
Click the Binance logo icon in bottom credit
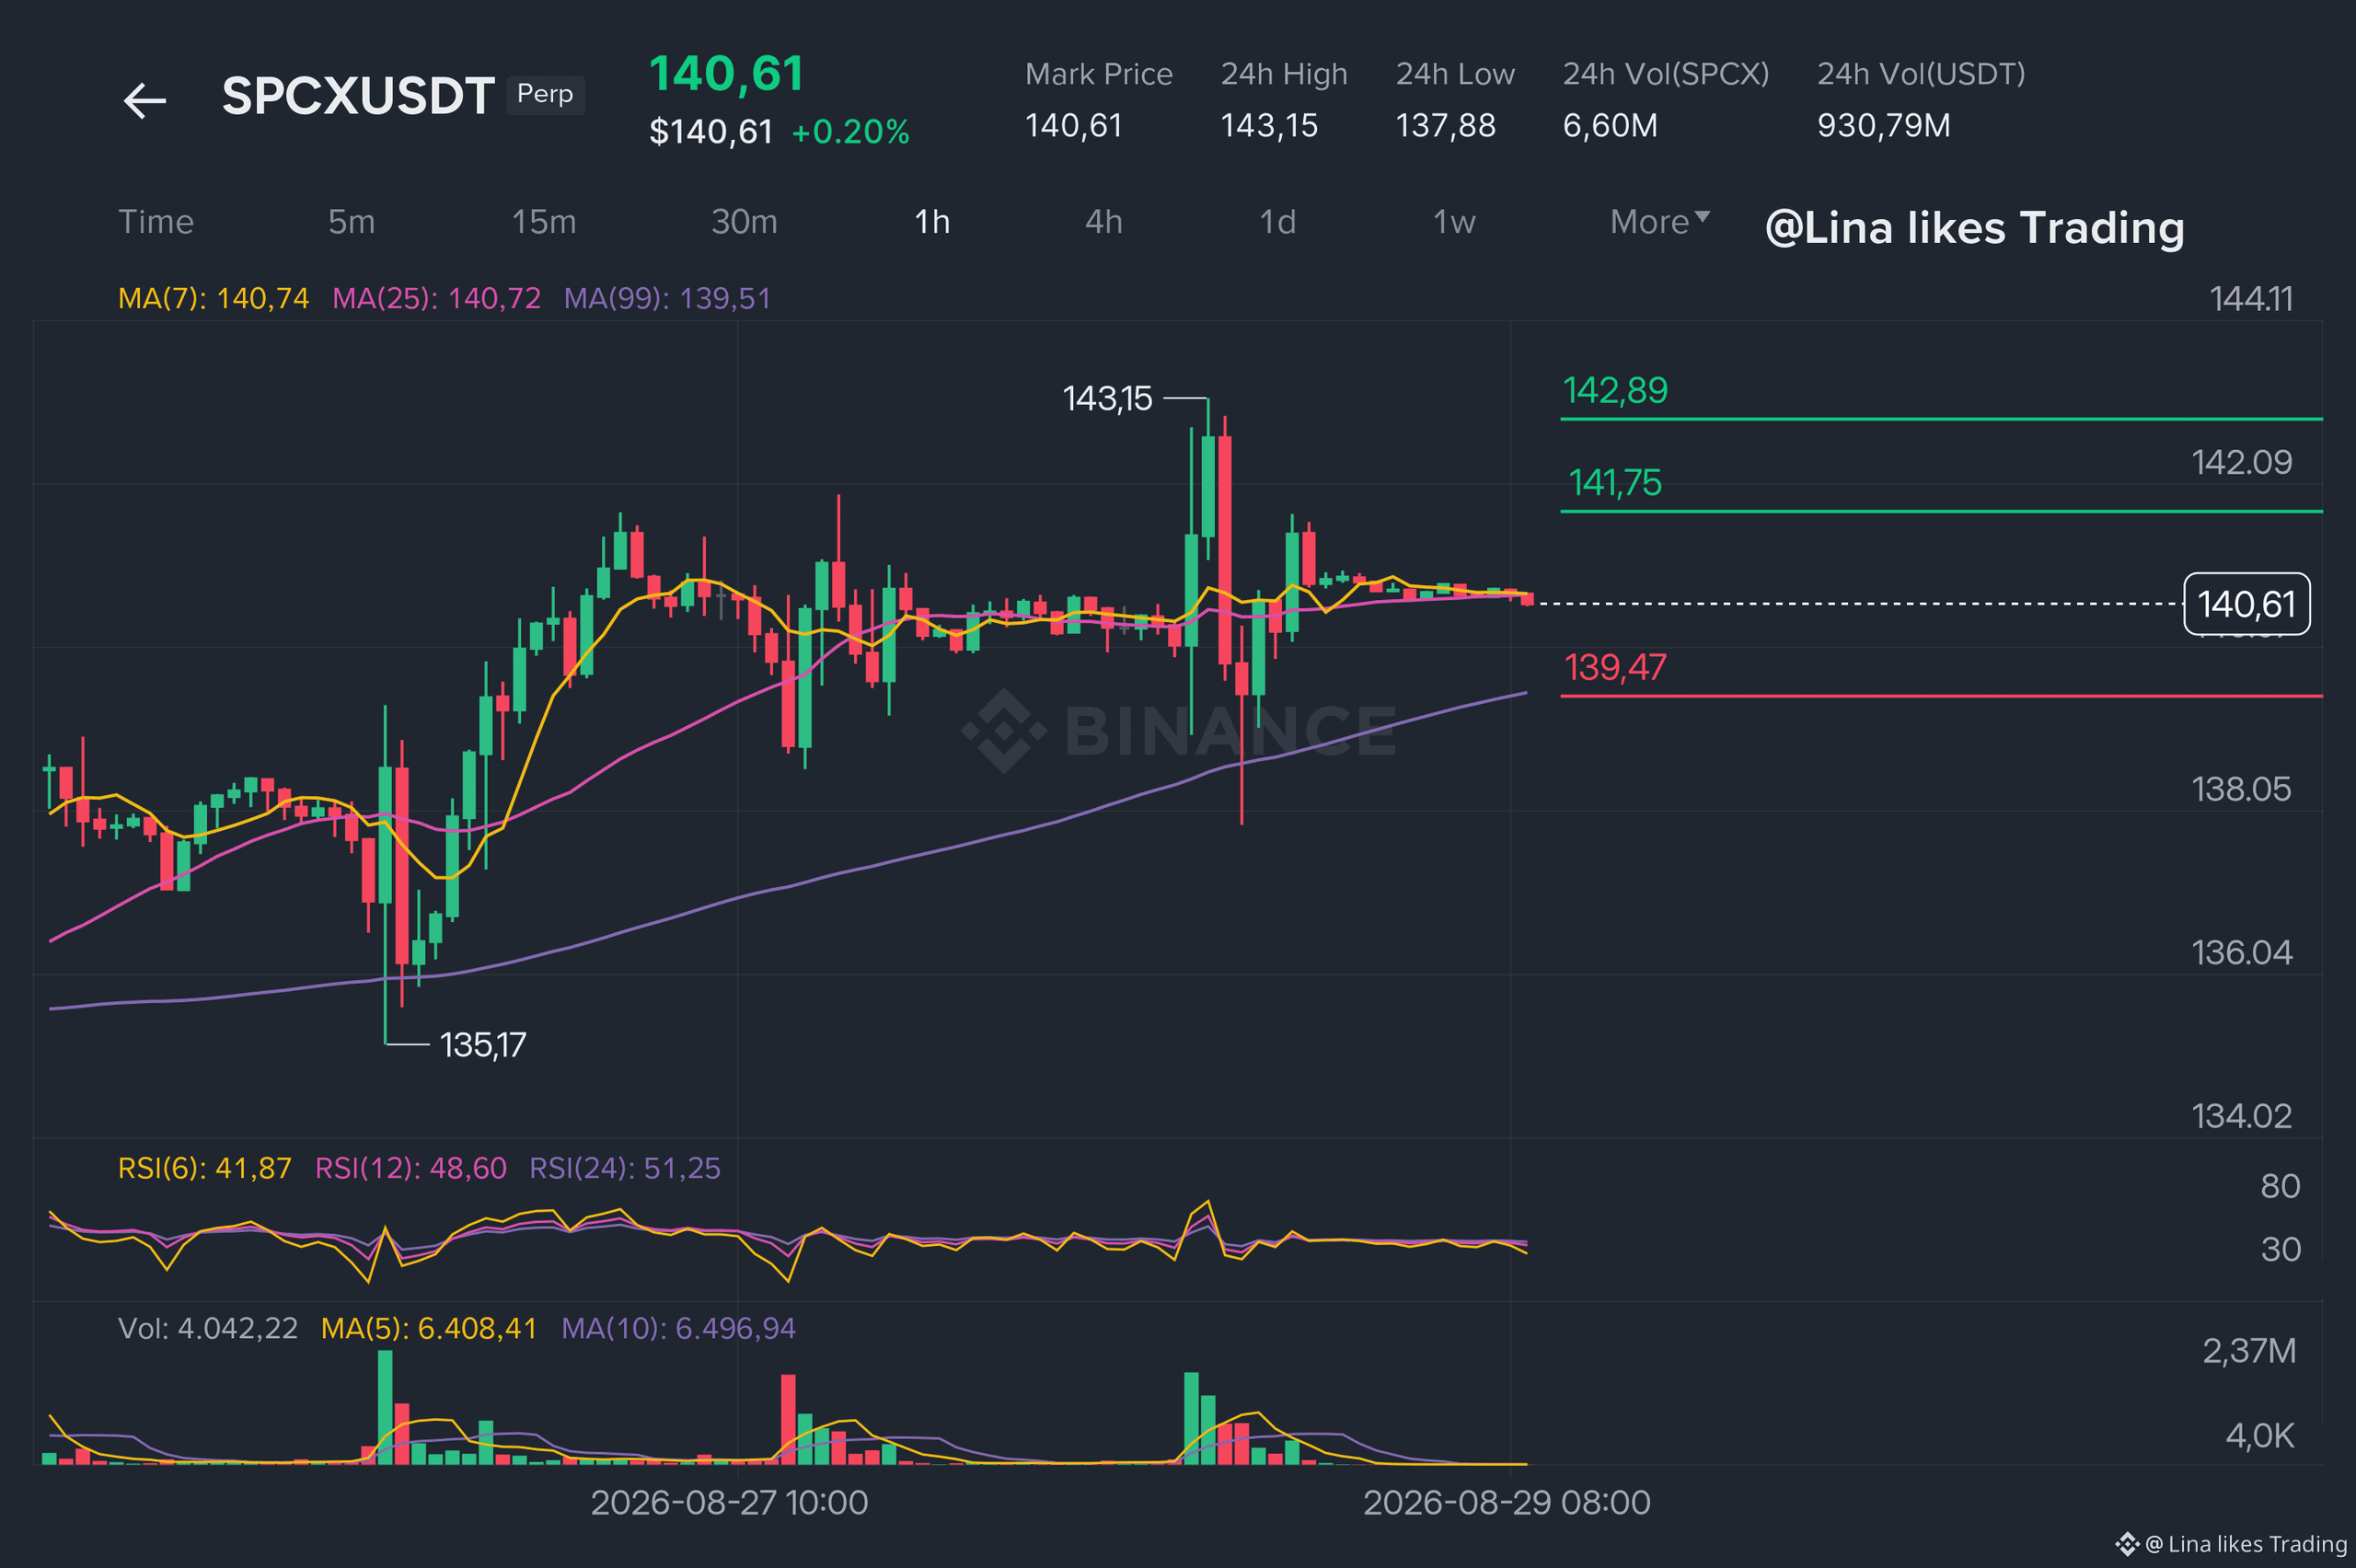pyautogui.click(x=2127, y=1544)
